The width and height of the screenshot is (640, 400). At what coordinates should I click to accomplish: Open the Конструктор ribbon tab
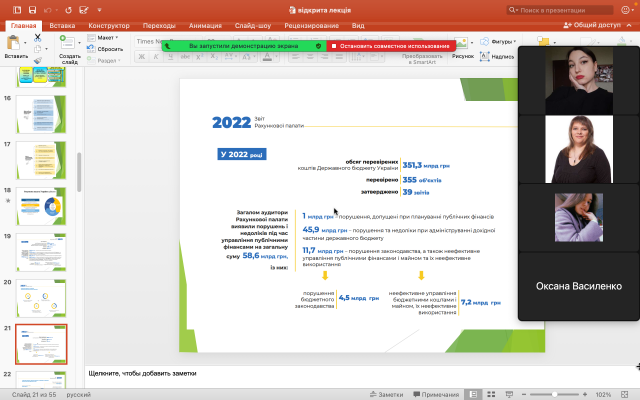coord(109,25)
